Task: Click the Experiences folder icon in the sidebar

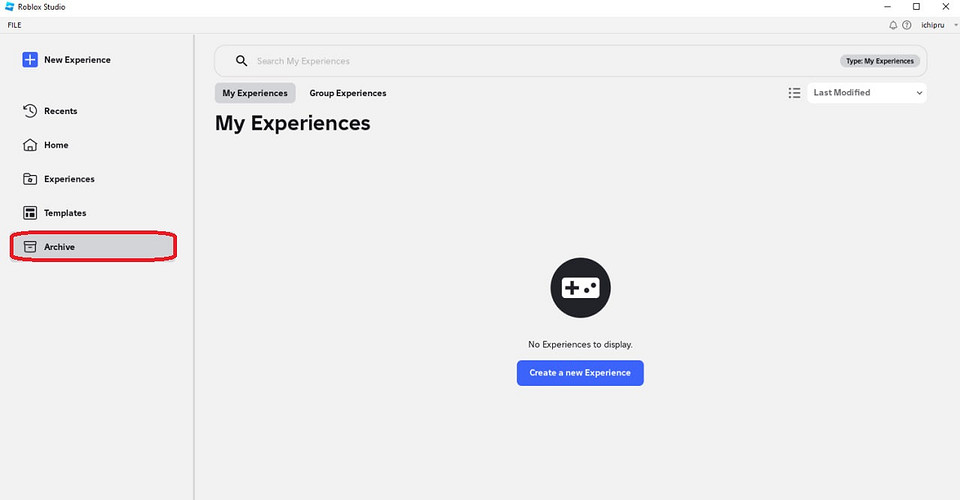Action: point(30,179)
